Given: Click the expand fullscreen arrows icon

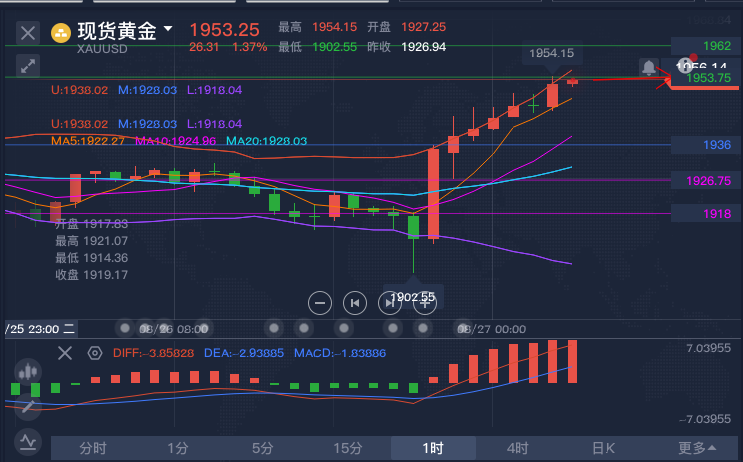Looking at the screenshot, I should (27, 66).
